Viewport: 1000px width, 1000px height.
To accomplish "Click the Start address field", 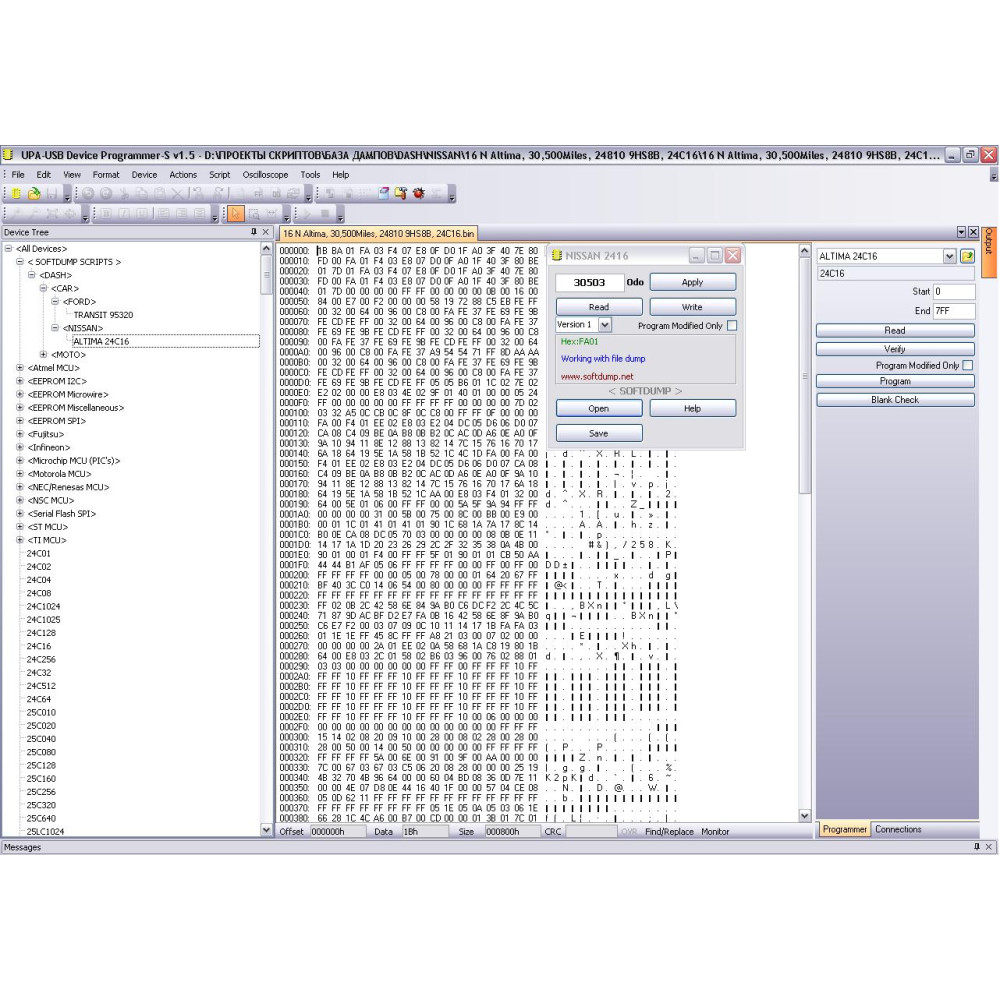I will pyautogui.click(x=954, y=291).
